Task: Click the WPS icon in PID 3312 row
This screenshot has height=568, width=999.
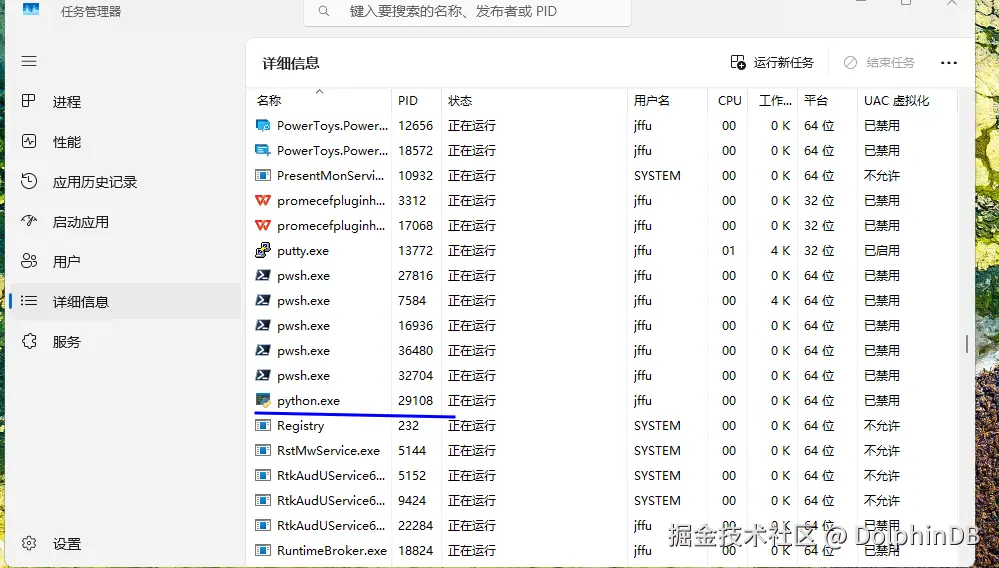Action: click(262, 201)
